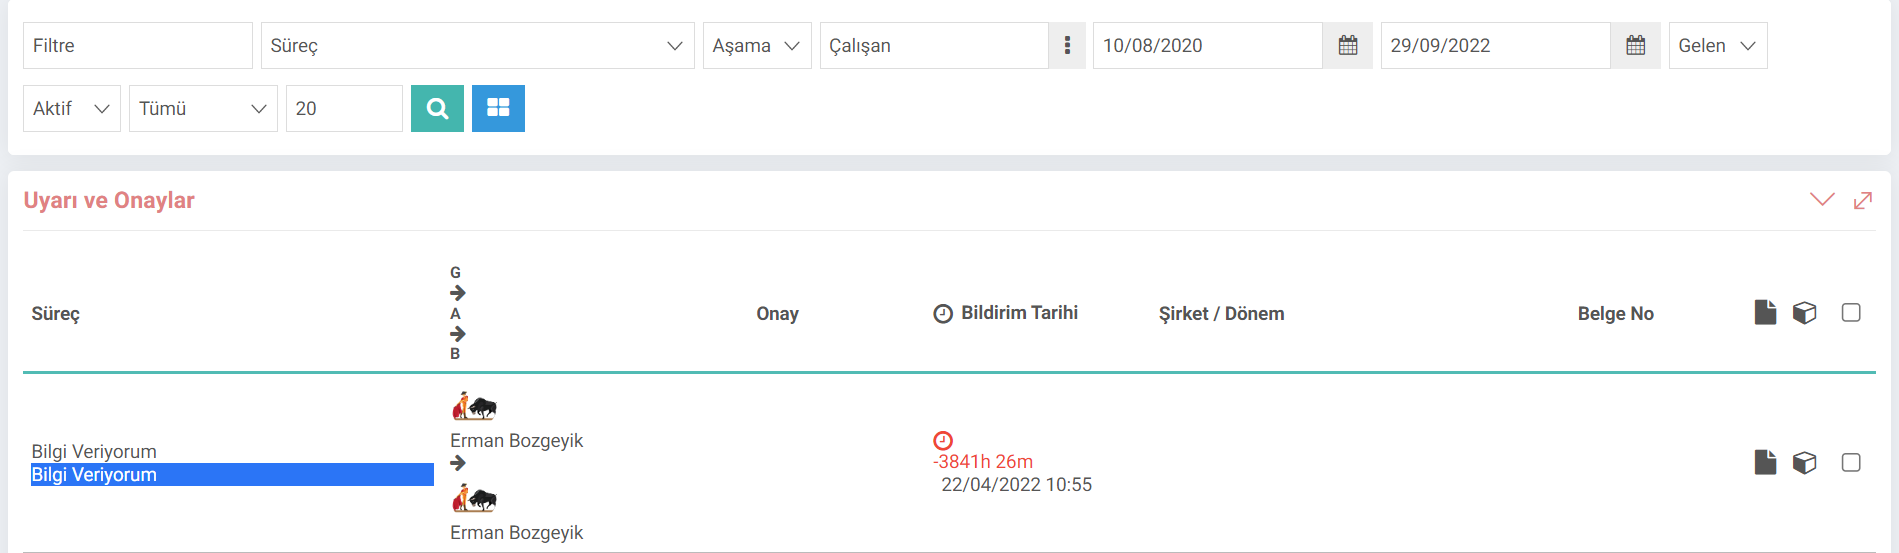Image resolution: width=1899 pixels, height=553 pixels.
Task: Collapse the Uyarı ve Onaylar panel chevron
Action: [x=1822, y=200]
